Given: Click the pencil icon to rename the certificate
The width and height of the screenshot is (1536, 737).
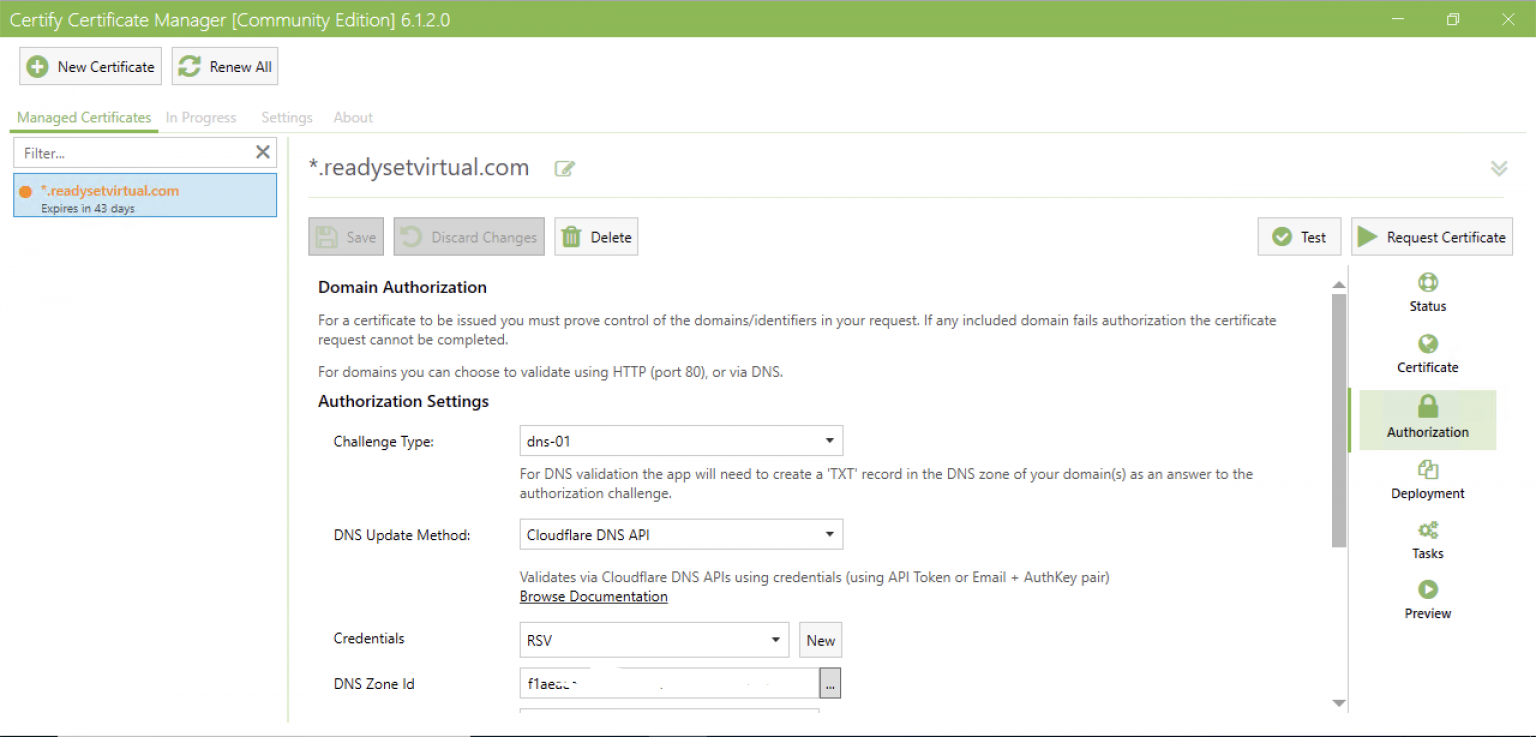Looking at the screenshot, I should tap(563, 169).
